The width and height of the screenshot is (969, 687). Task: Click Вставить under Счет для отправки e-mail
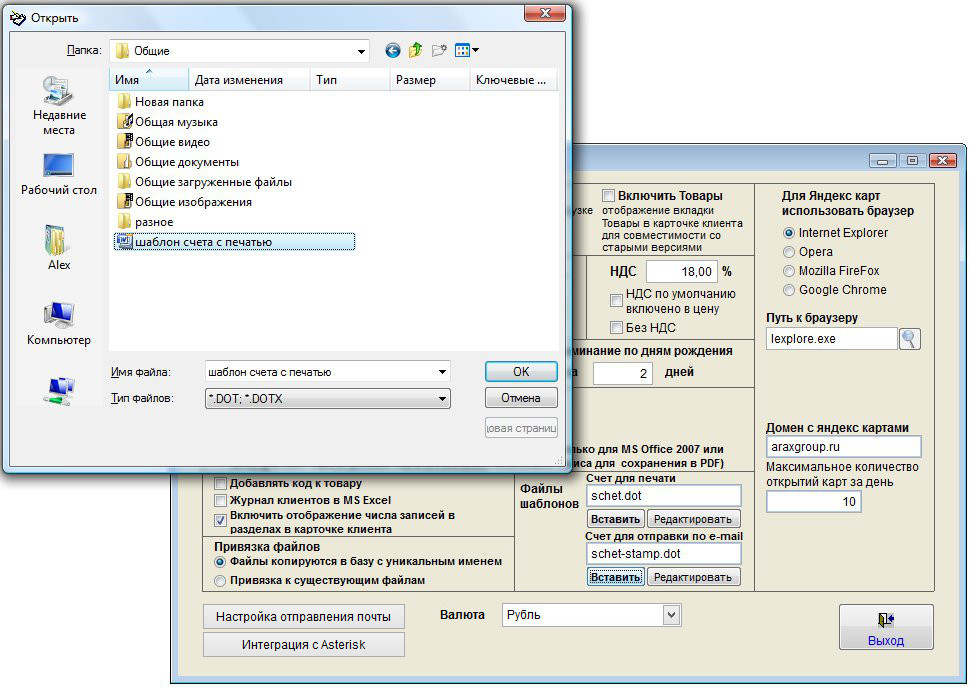(x=615, y=577)
